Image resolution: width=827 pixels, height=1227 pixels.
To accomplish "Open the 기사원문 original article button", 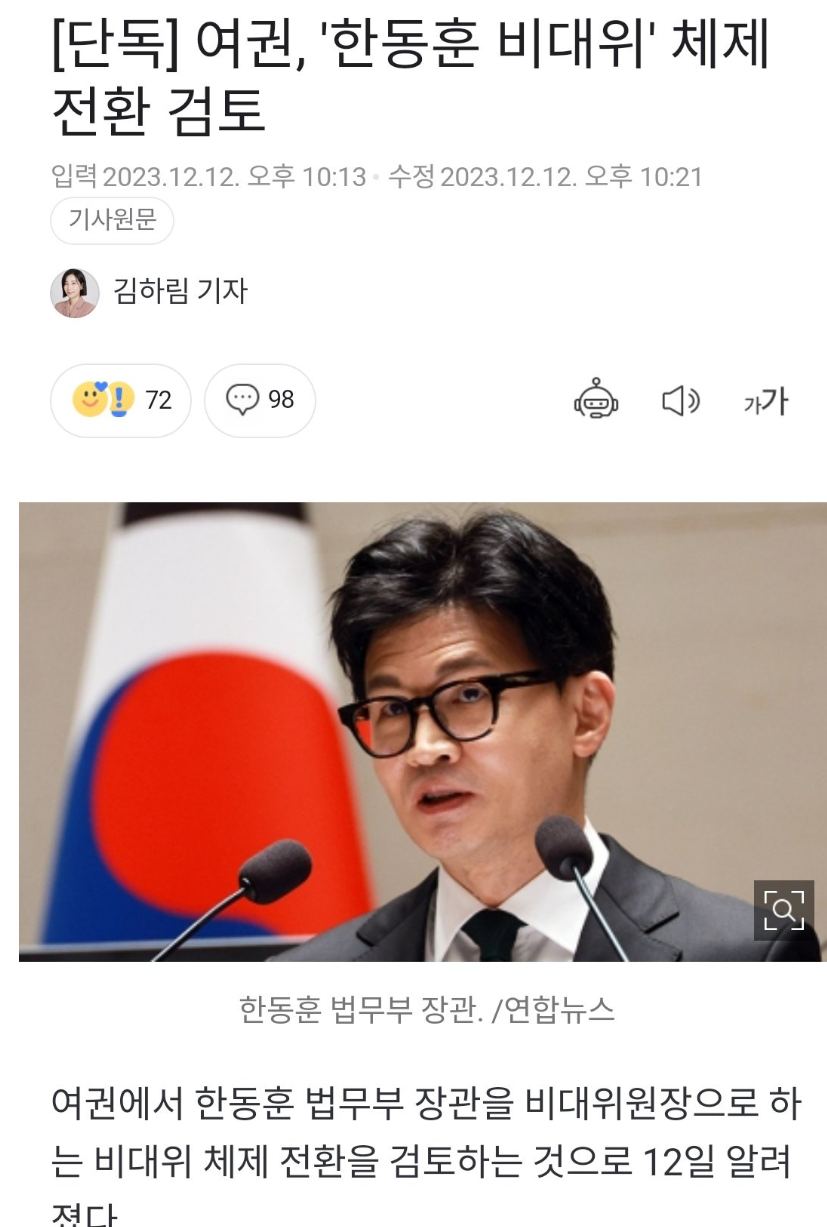I will 112,221.
